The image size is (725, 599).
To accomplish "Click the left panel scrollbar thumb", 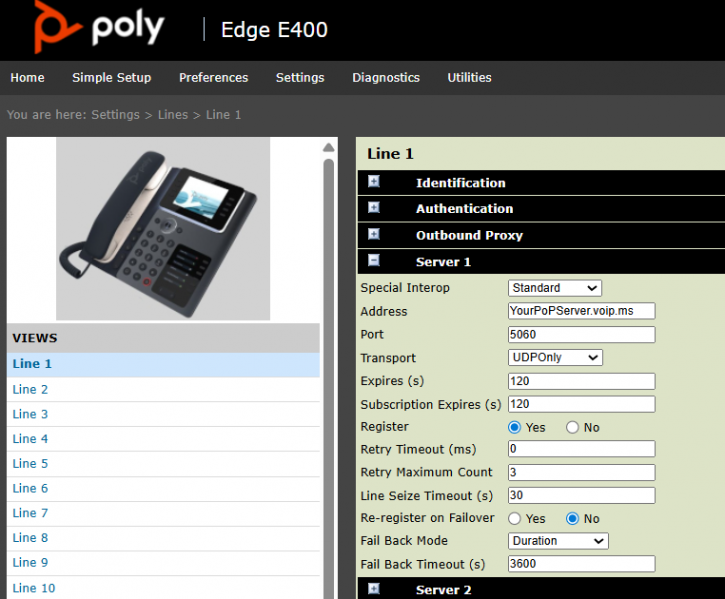I will click(329, 379).
